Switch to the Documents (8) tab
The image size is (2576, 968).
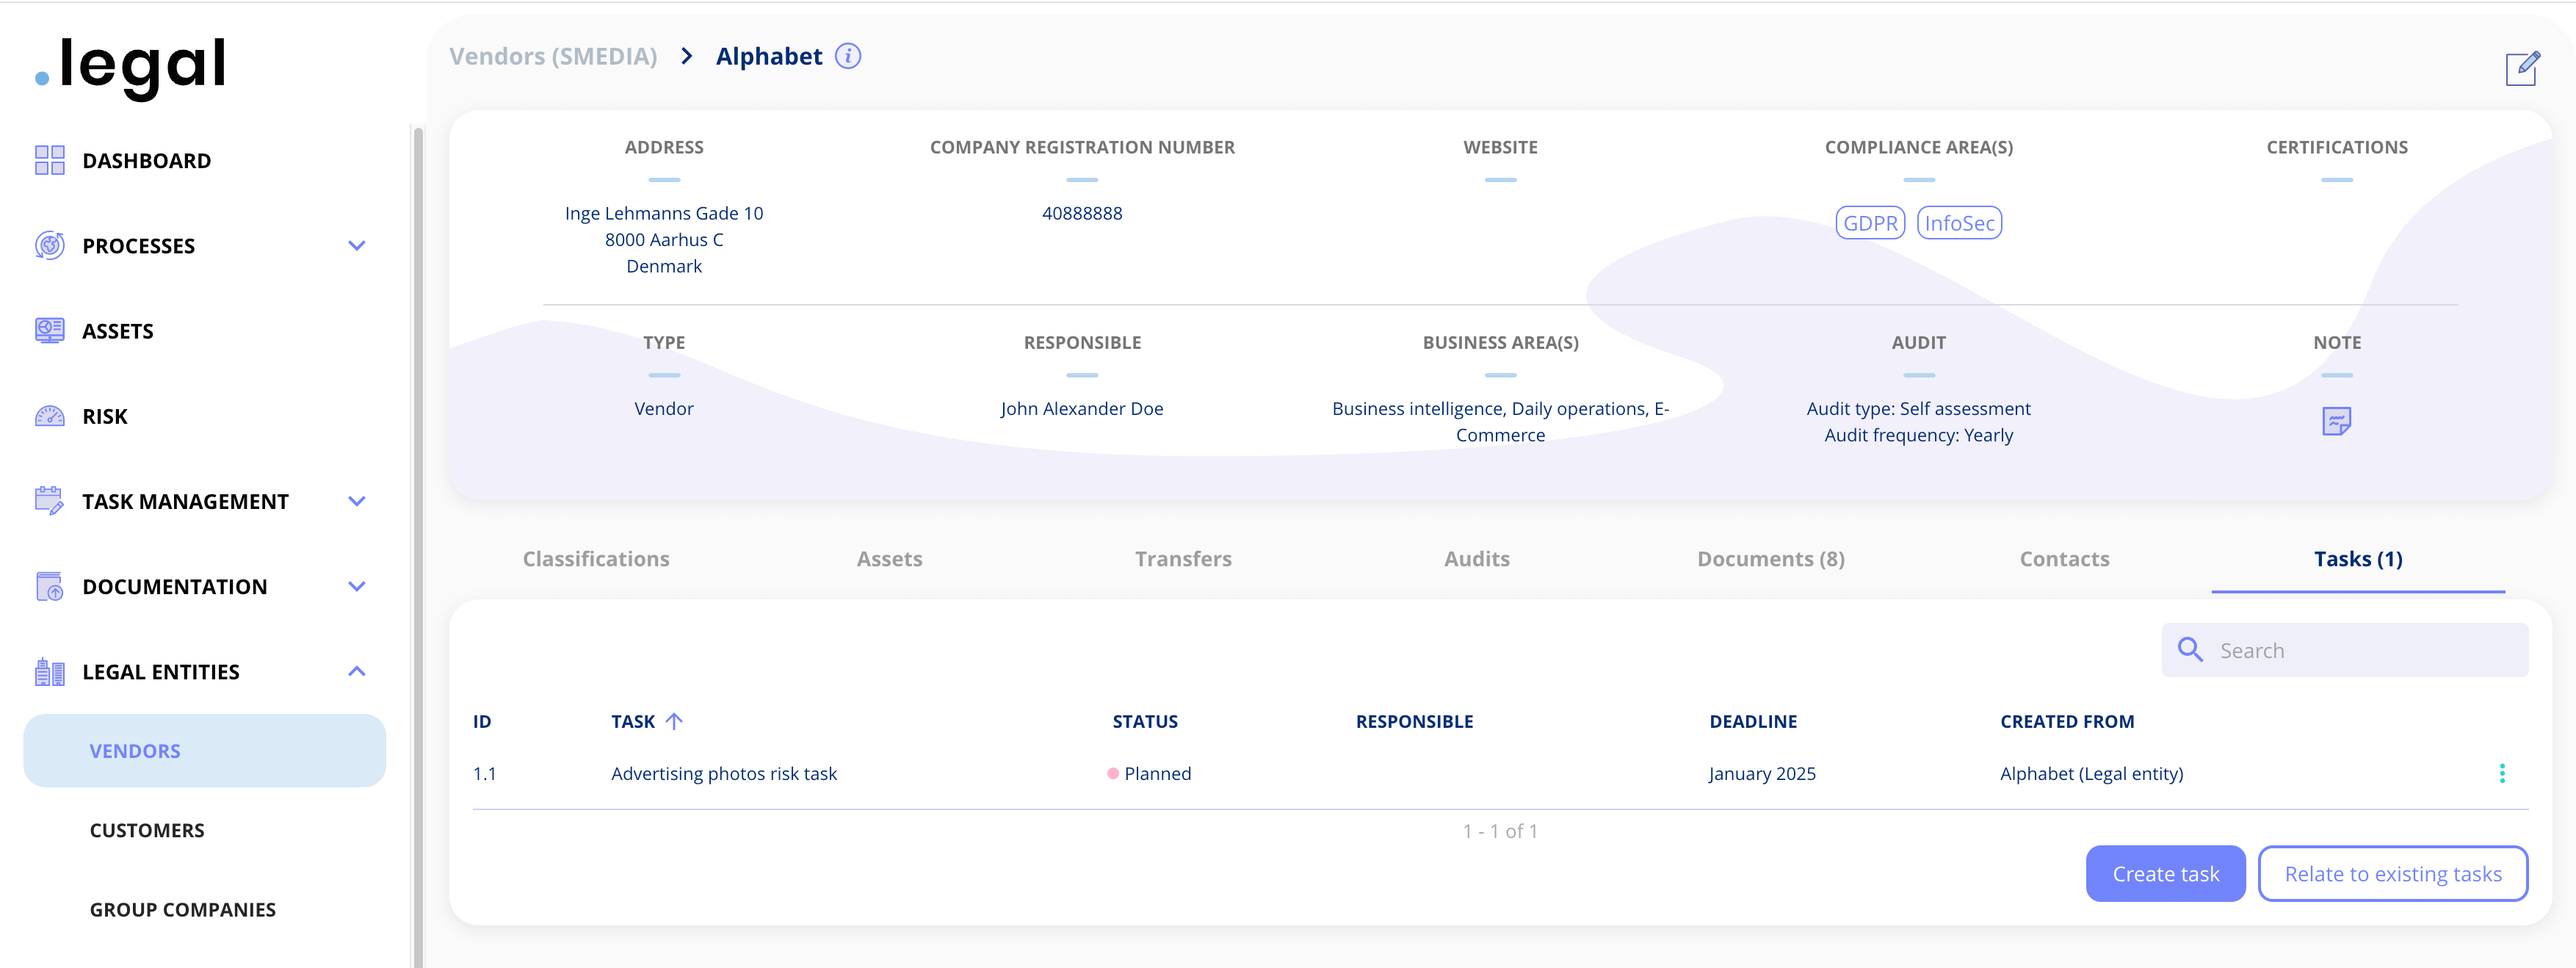pyautogui.click(x=1771, y=559)
